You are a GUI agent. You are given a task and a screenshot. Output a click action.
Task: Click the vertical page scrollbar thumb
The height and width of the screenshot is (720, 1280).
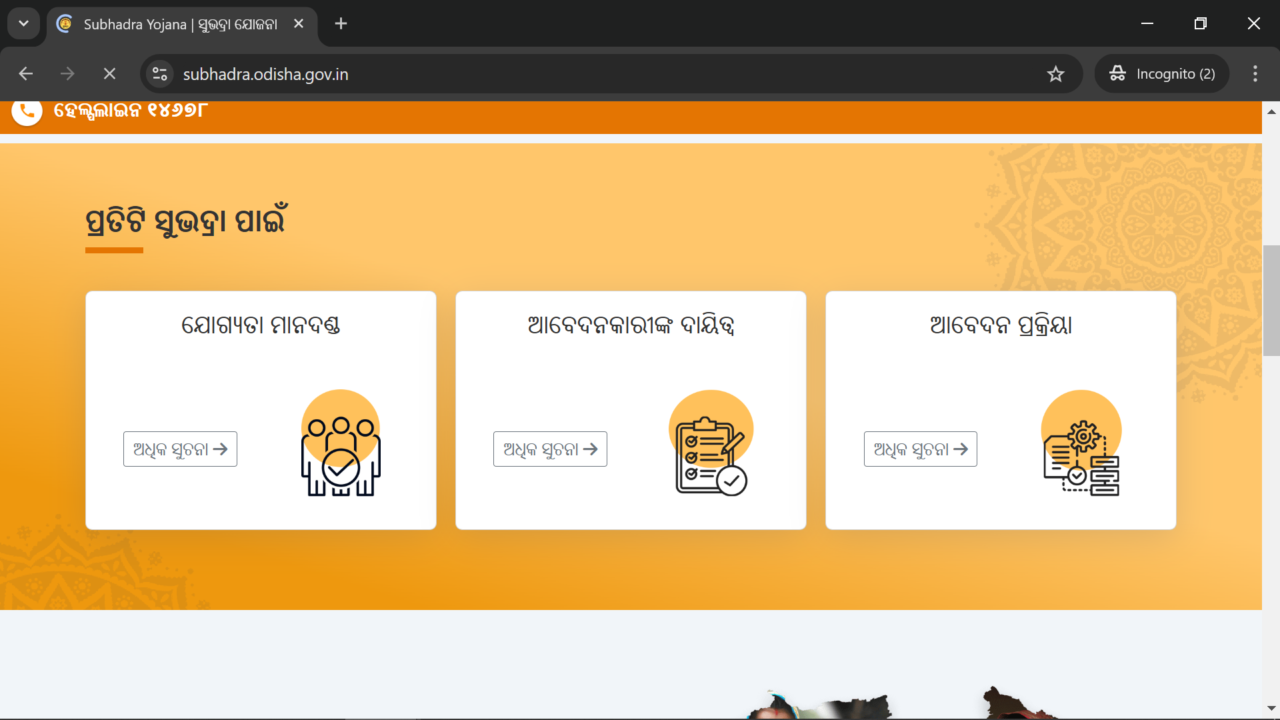[x=1271, y=300]
